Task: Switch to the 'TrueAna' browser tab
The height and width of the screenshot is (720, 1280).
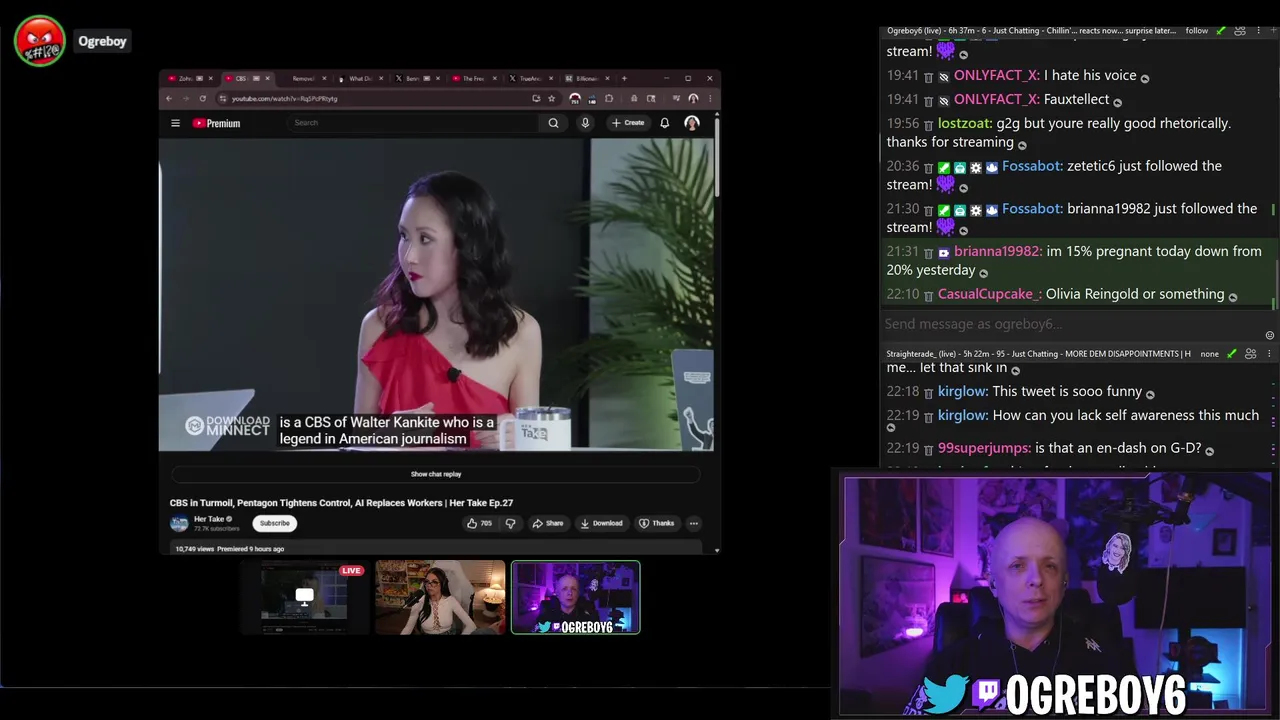Action: pos(531,78)
